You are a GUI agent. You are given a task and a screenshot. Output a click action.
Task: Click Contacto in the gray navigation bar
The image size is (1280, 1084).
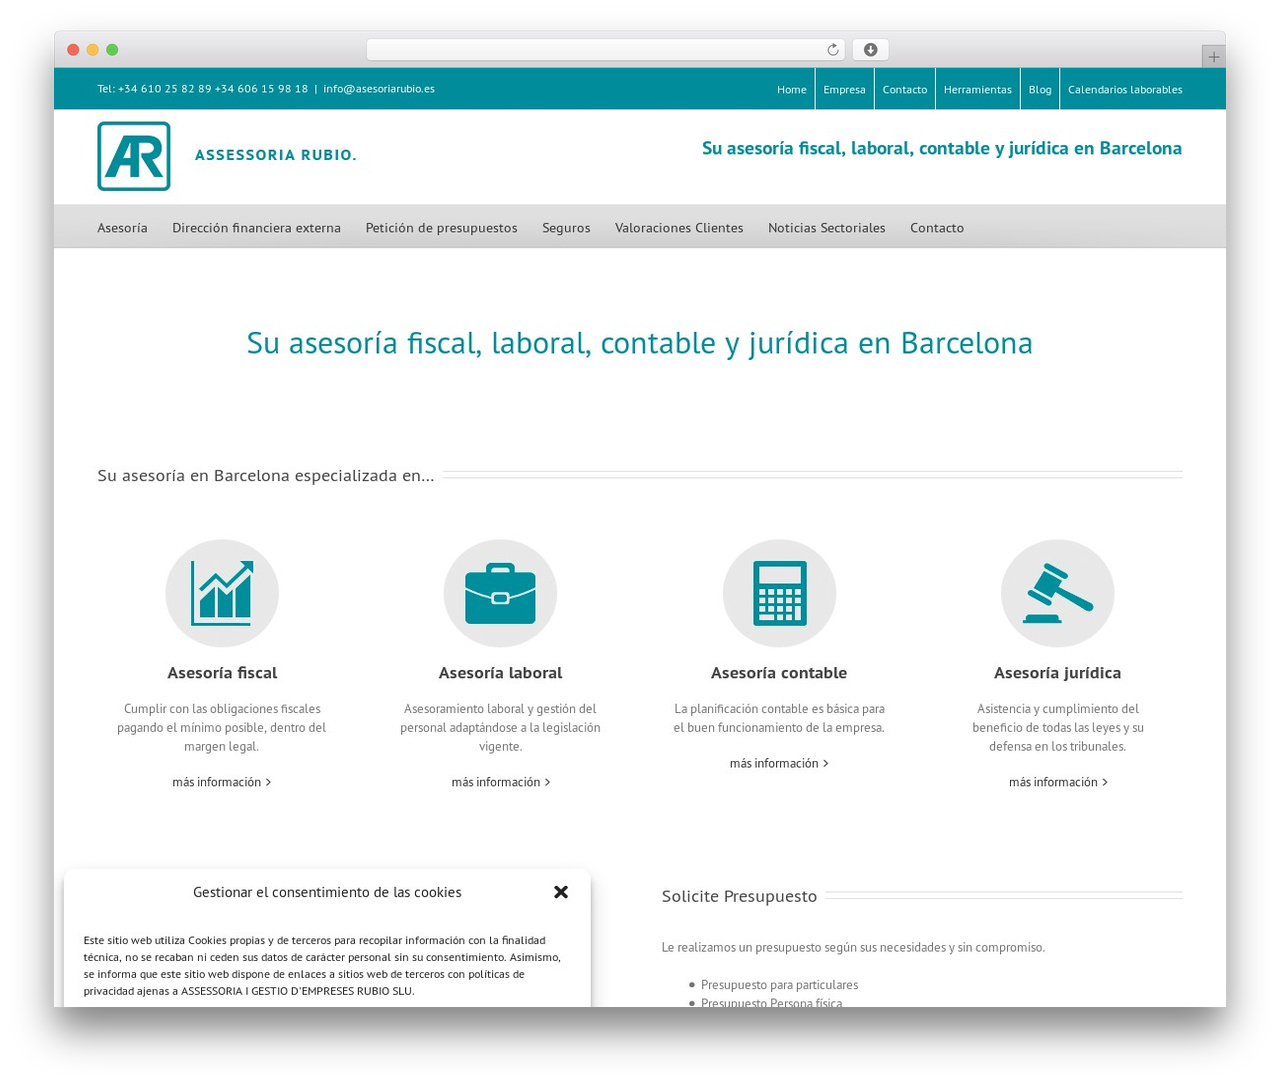pos(937,228)
